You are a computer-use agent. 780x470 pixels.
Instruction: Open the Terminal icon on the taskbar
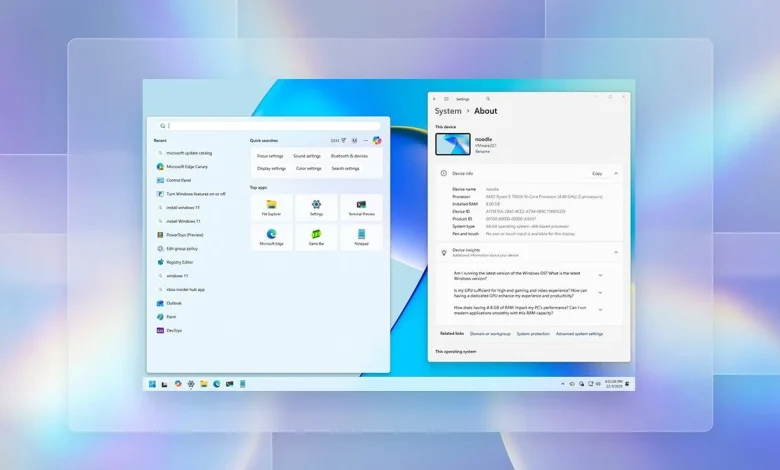pos(229,384)
